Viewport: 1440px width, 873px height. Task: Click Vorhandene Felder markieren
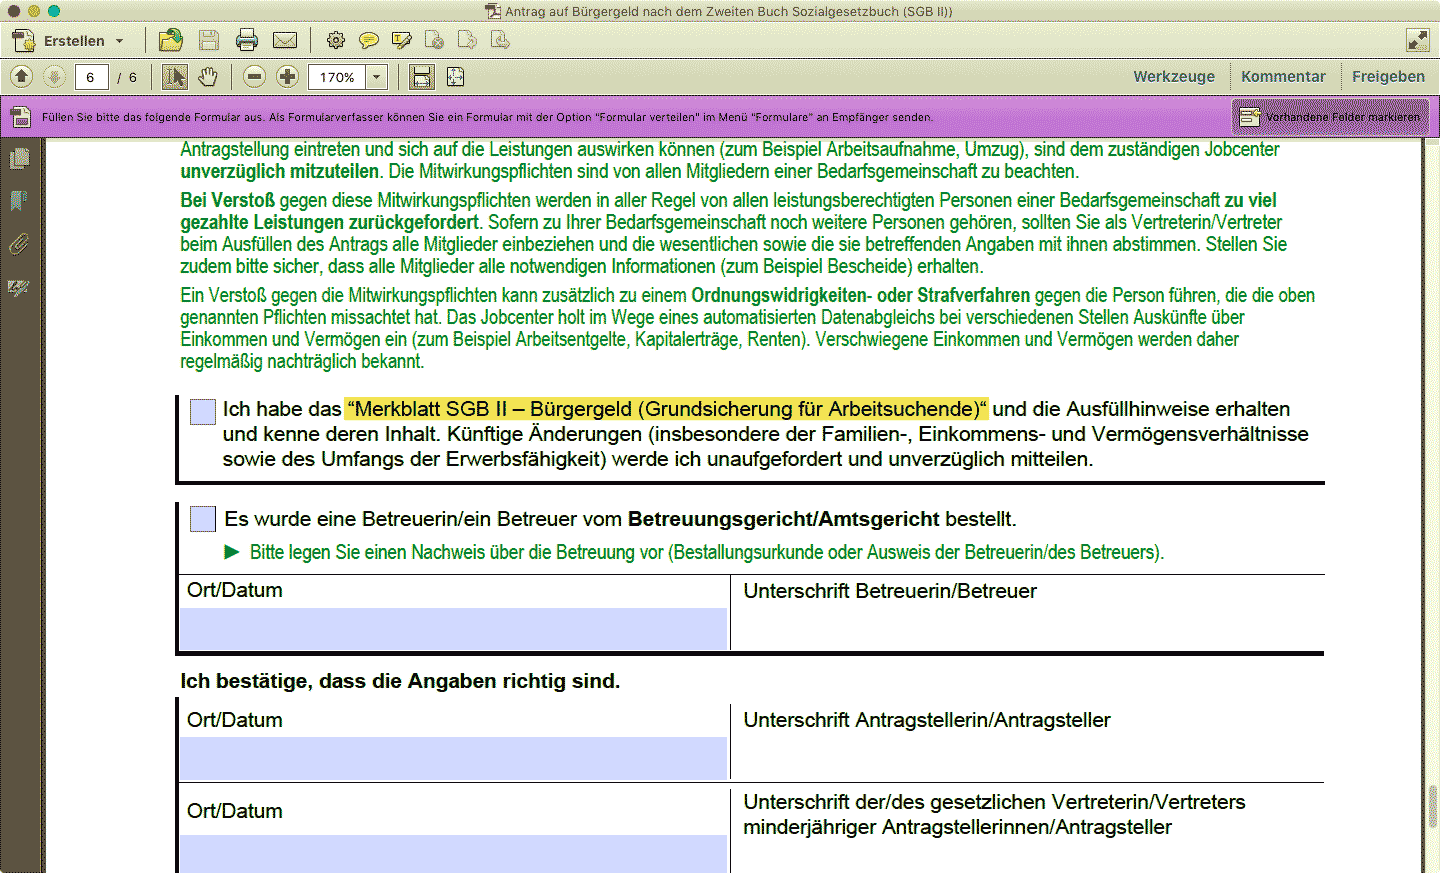[x=1328, y=116]
